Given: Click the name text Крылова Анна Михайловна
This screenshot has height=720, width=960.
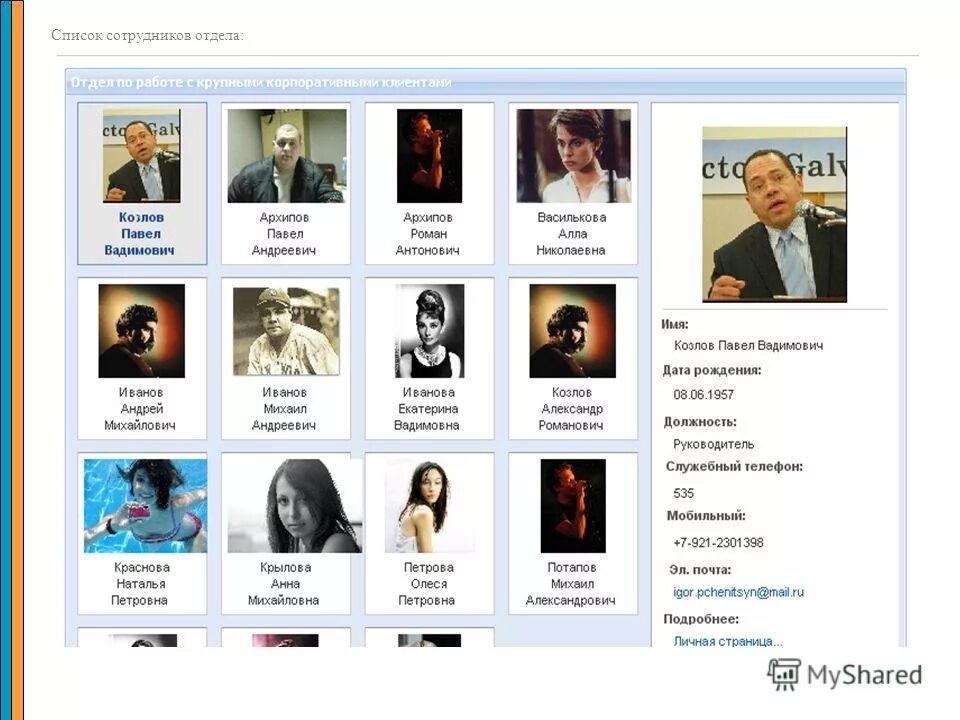Looking at the screenshot, I should [284, 583].
